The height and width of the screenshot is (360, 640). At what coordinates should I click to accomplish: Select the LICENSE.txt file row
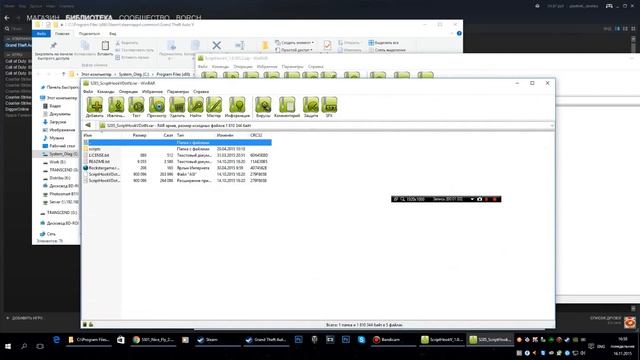pos(177,155)
